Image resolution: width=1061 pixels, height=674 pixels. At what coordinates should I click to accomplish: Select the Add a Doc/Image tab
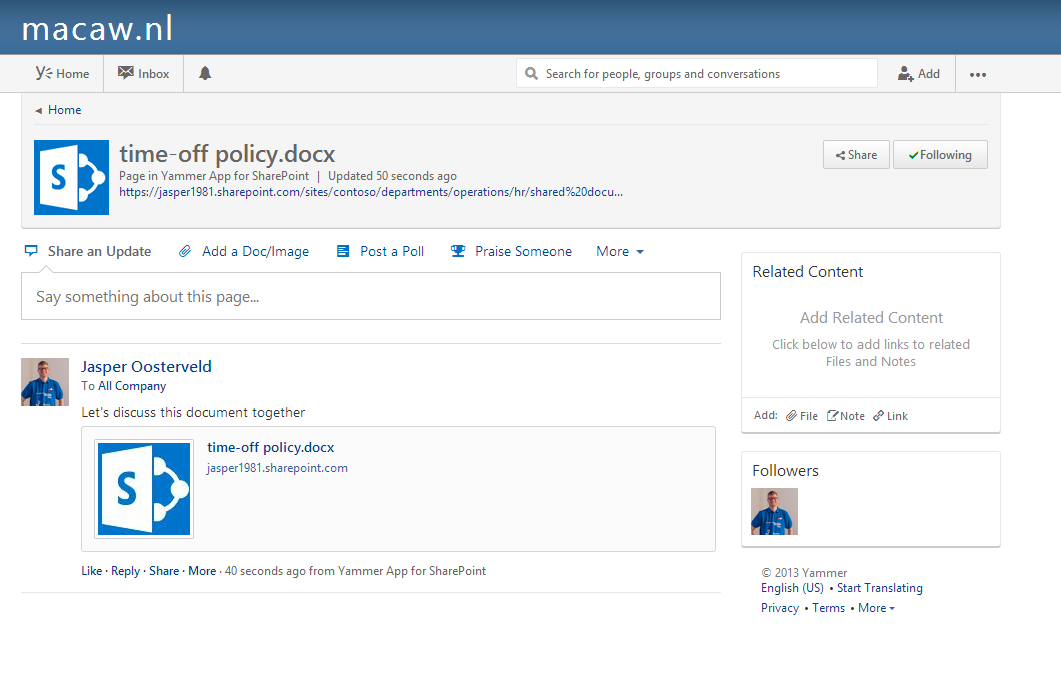244,251
